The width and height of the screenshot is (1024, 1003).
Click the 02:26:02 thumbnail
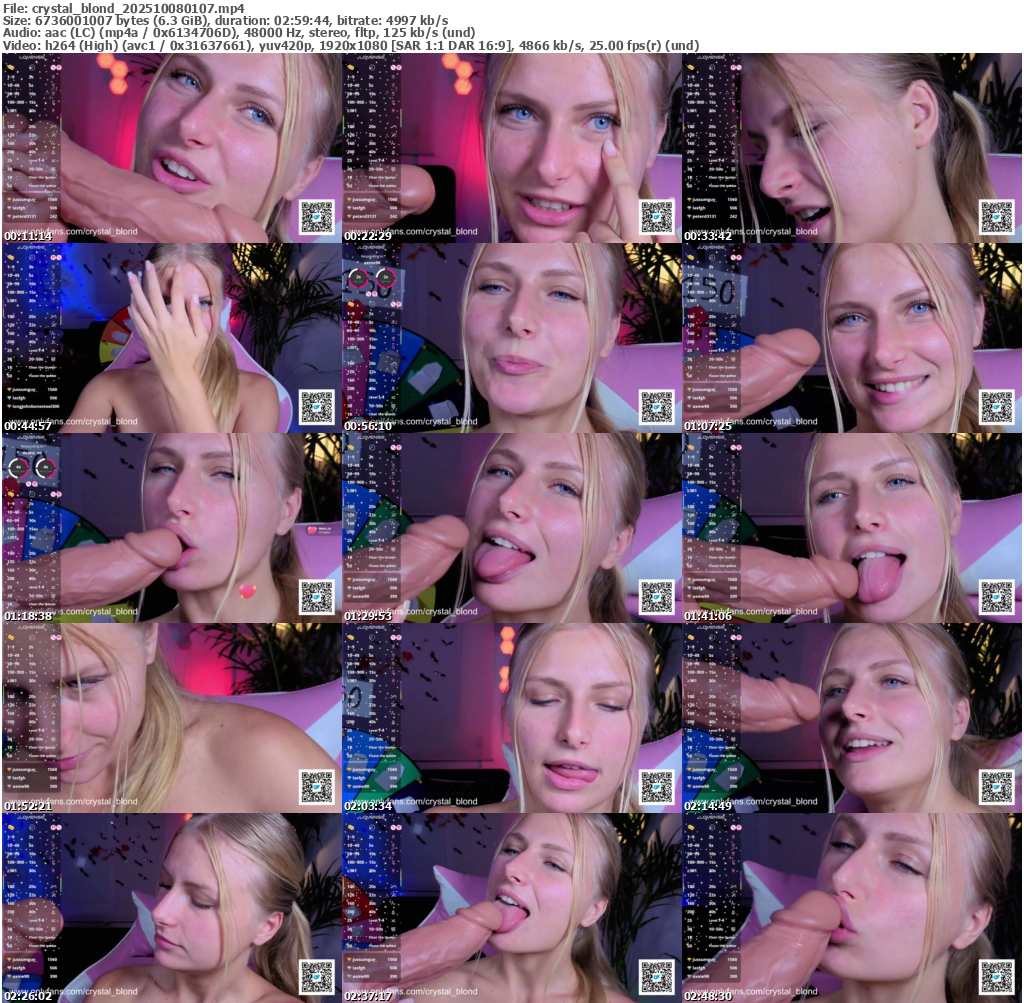(171, 908)
